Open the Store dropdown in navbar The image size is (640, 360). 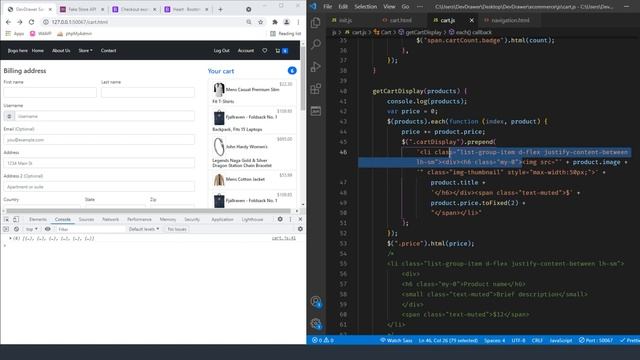[x=85, y=51]
